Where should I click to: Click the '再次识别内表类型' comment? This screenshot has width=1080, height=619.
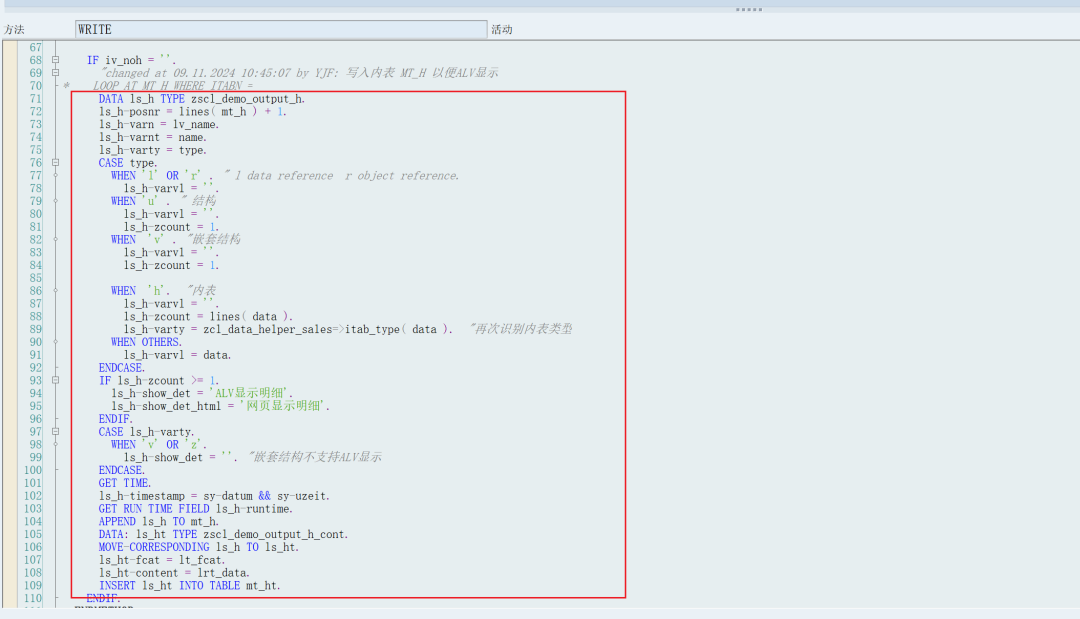pos(521,329)
